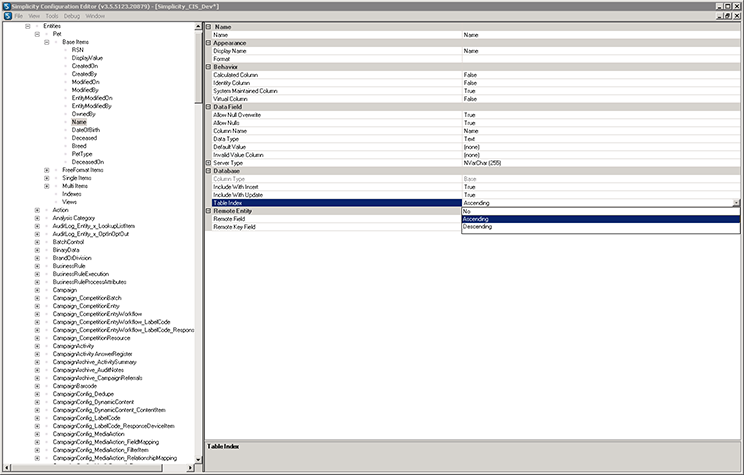This screenshot has width=744, height=475.
Task: Expand the Action entity node
Action: (37, 210)
